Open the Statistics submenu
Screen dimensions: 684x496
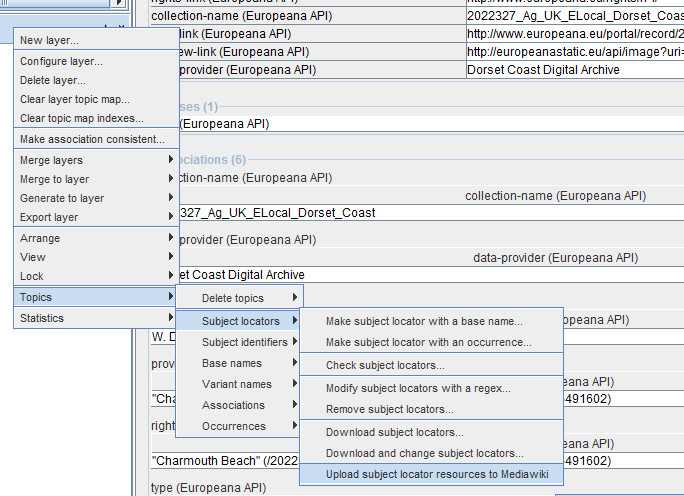pos(96,318)
